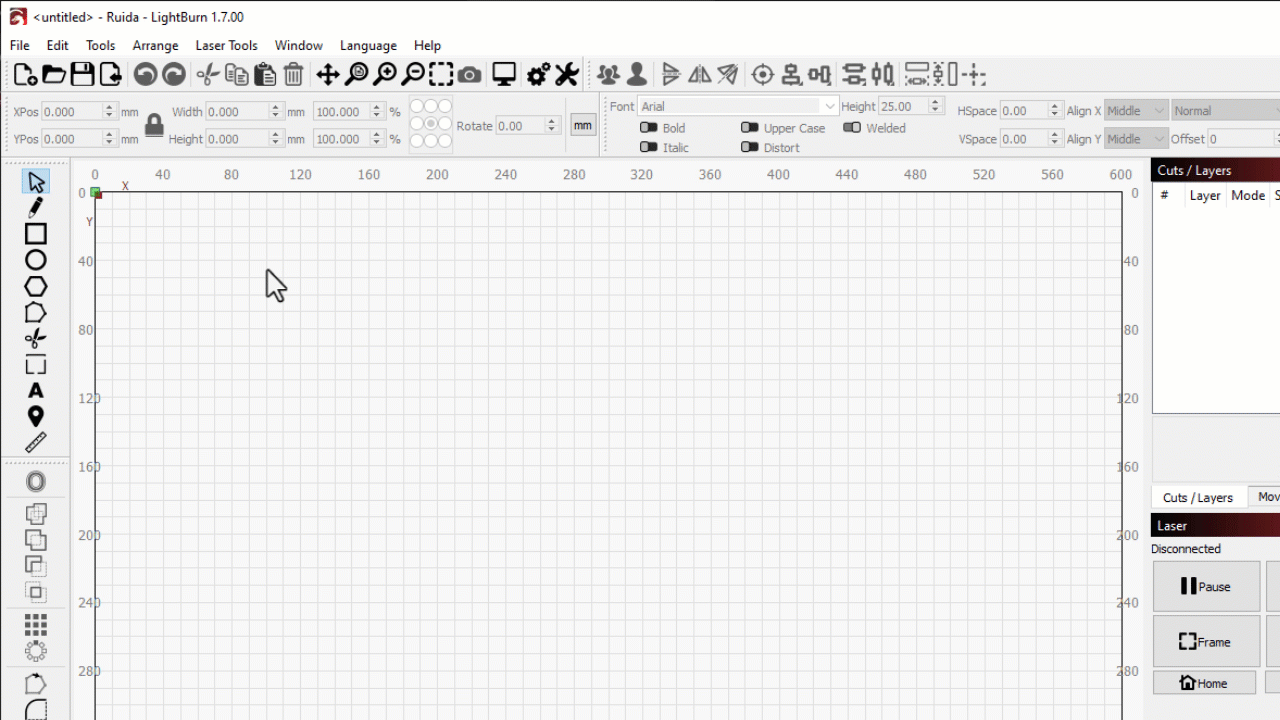This screenshot has height=720, width=1280.
Task: Open the Preview monitor icon
Action: click(504, 75)
